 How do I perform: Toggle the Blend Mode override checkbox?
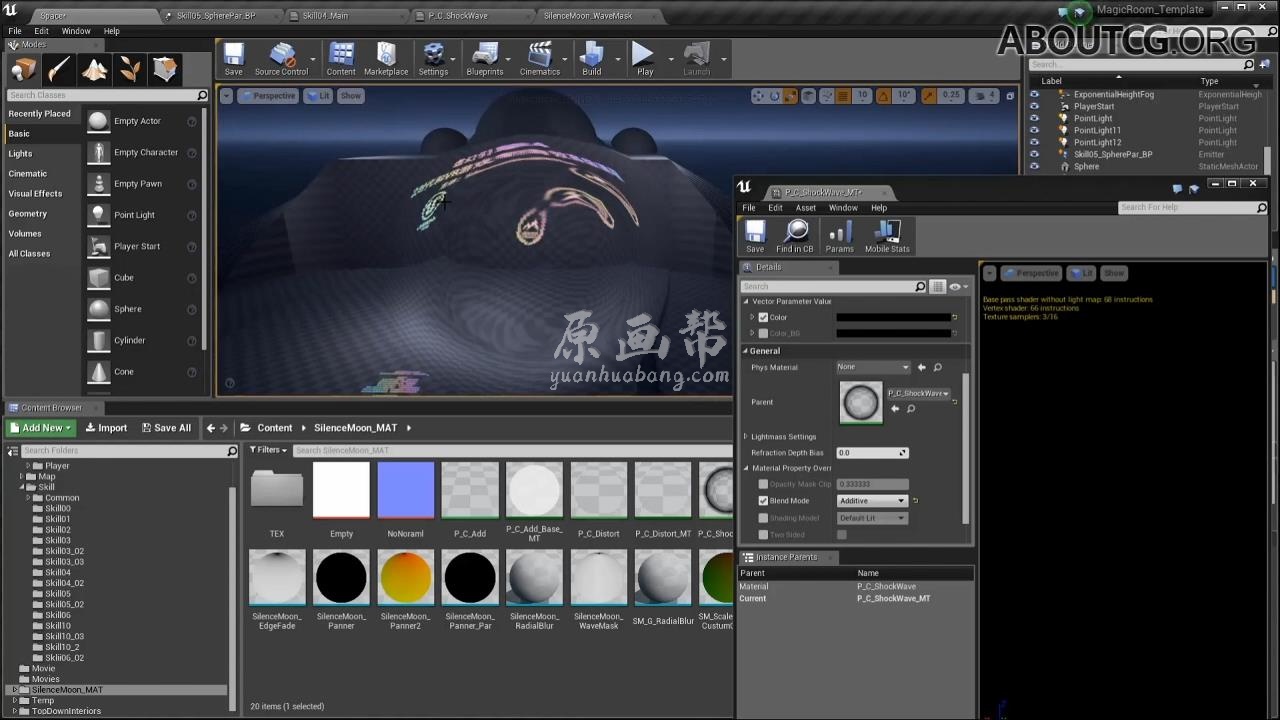[x=763, y=501]
